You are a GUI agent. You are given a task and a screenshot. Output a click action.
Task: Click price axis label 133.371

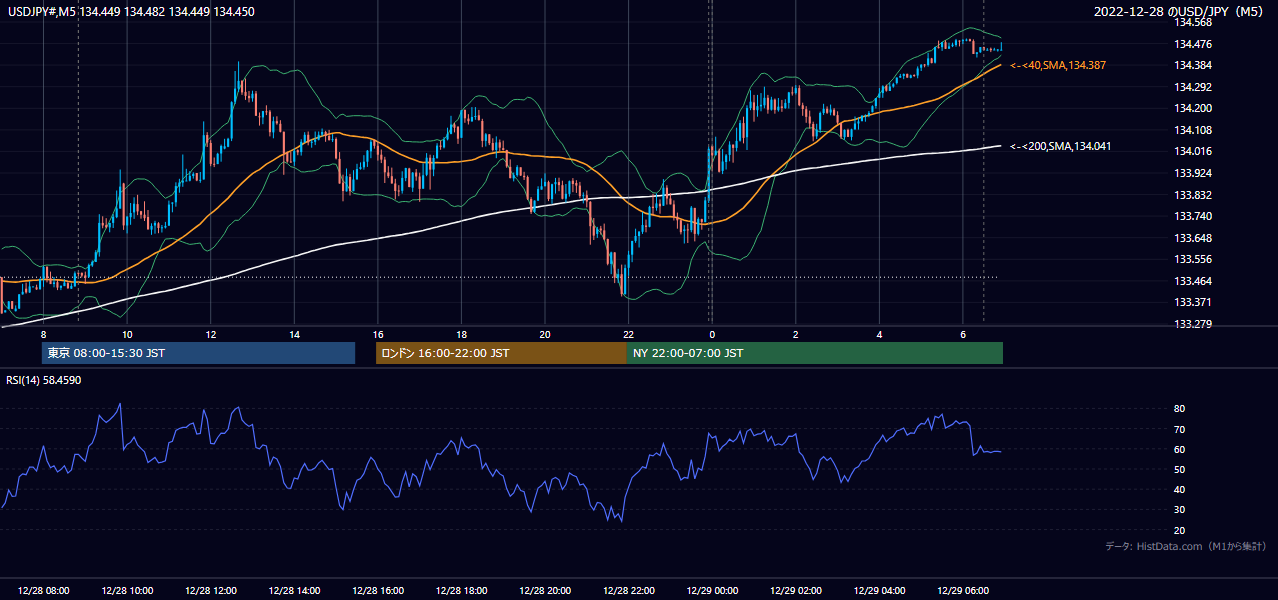click(1194, 302)
